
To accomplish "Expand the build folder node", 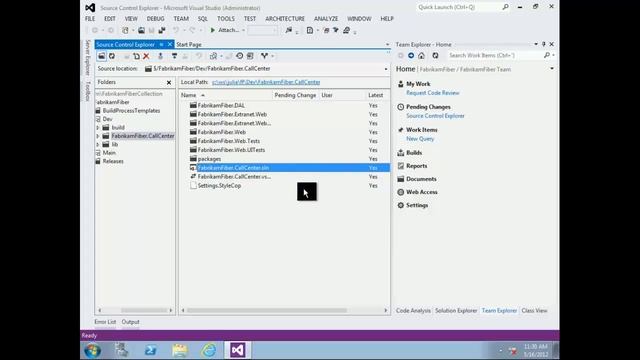I will pos(98,128).
